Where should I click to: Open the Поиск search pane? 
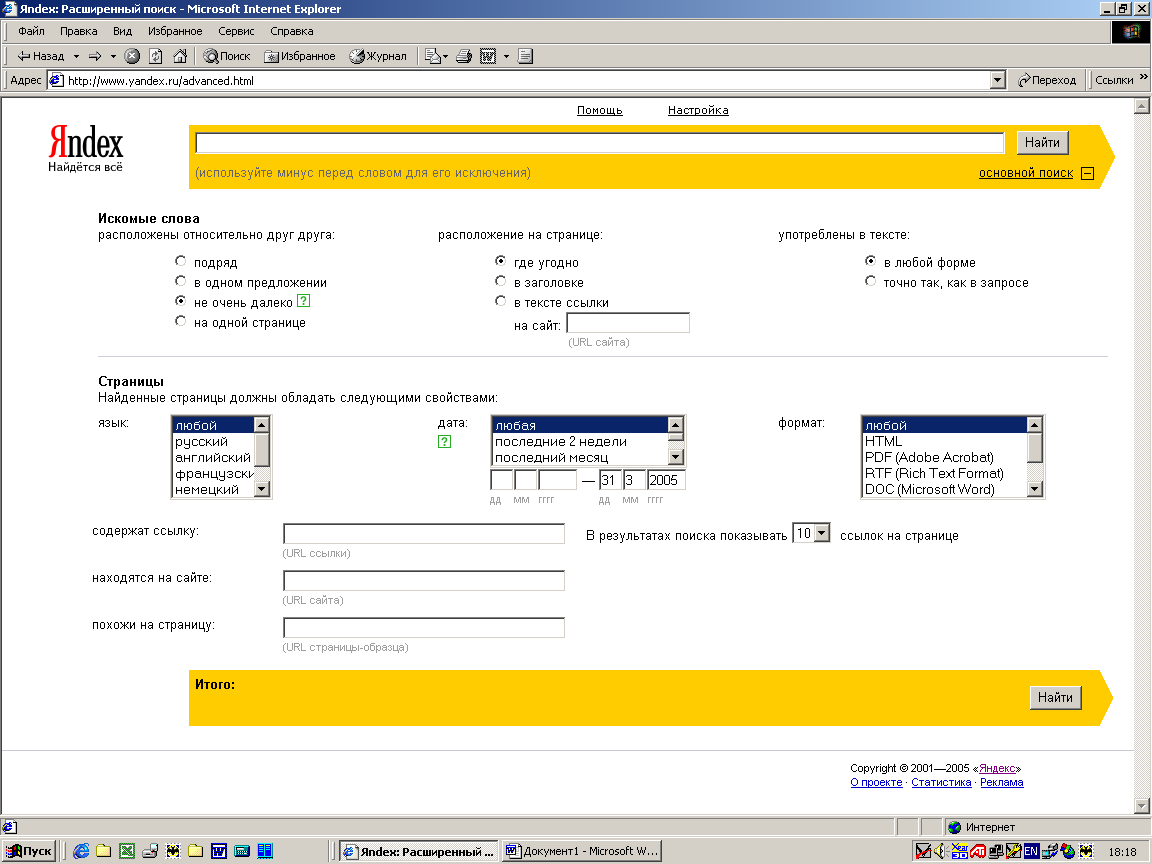point(227,56)
